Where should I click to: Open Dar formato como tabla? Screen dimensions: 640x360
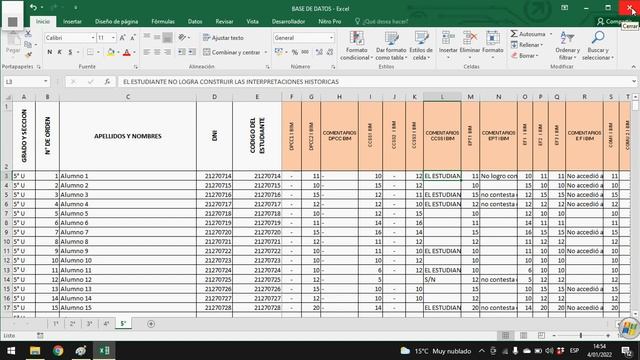[391, 45]
